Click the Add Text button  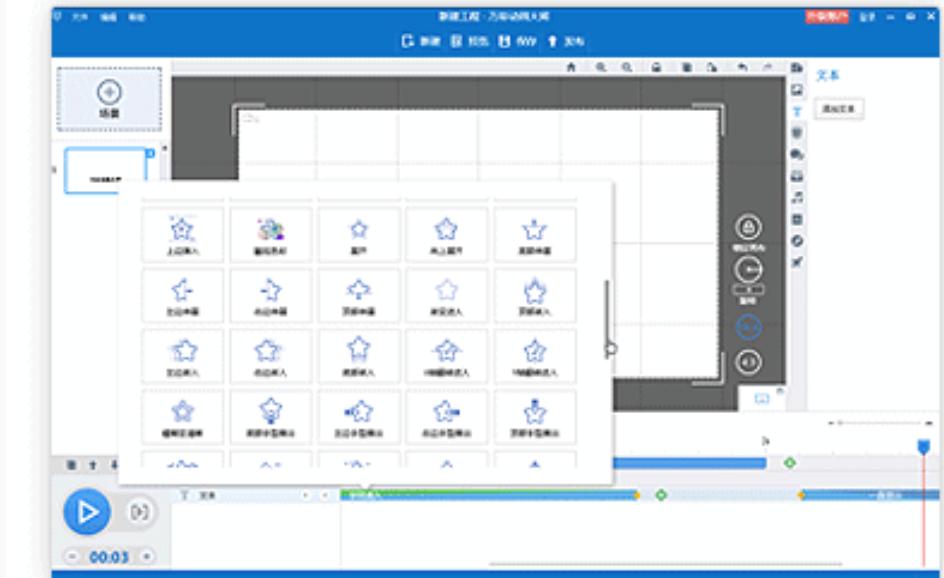click(x=839, y=109)
